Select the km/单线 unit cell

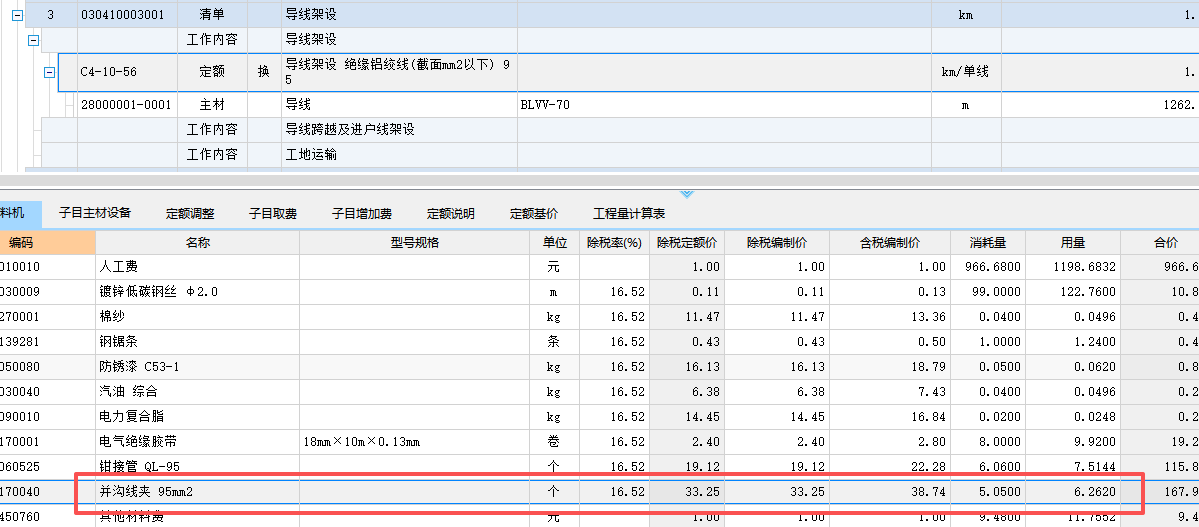pos(966,72)
